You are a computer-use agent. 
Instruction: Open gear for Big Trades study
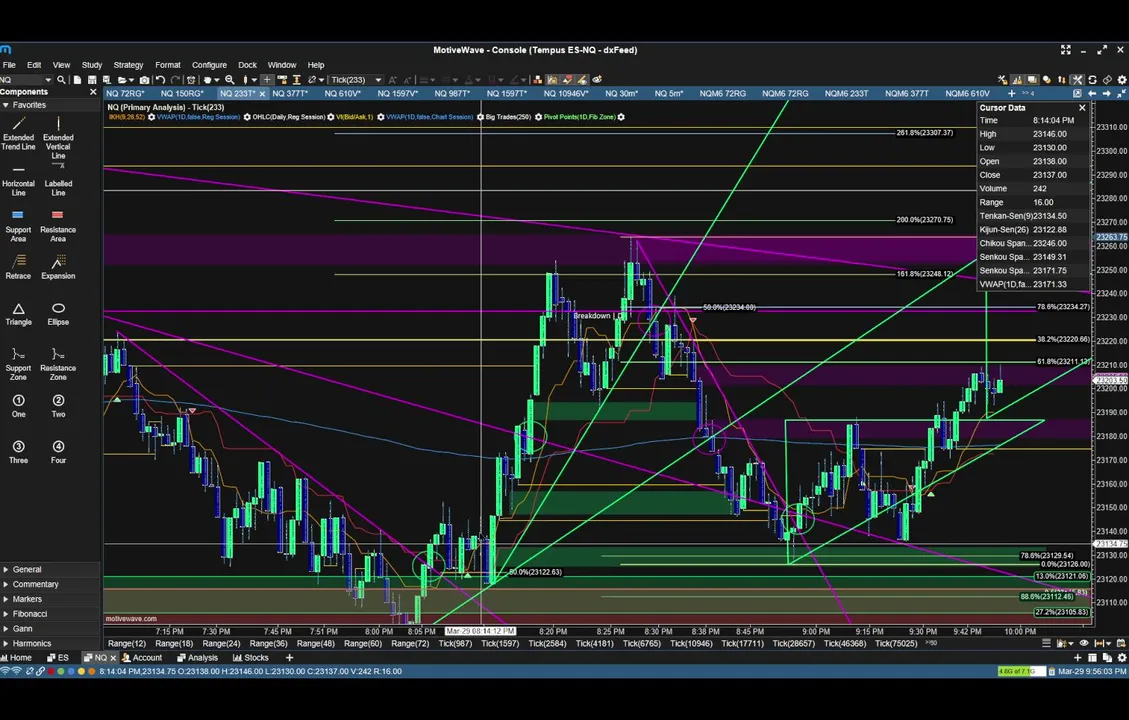[x=538, y=117]
